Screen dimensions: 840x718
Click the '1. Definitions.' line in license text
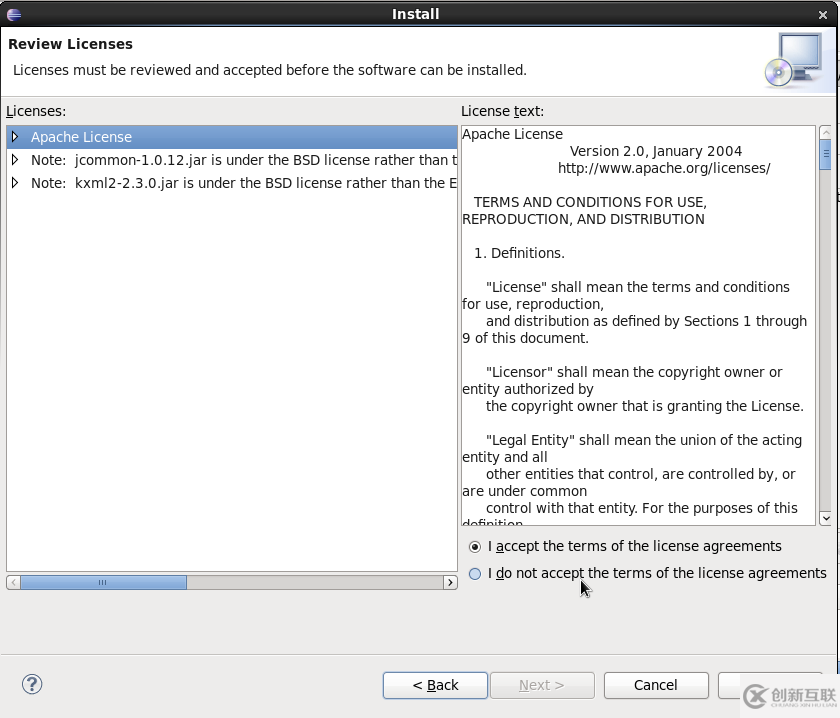tap(519, 253)
